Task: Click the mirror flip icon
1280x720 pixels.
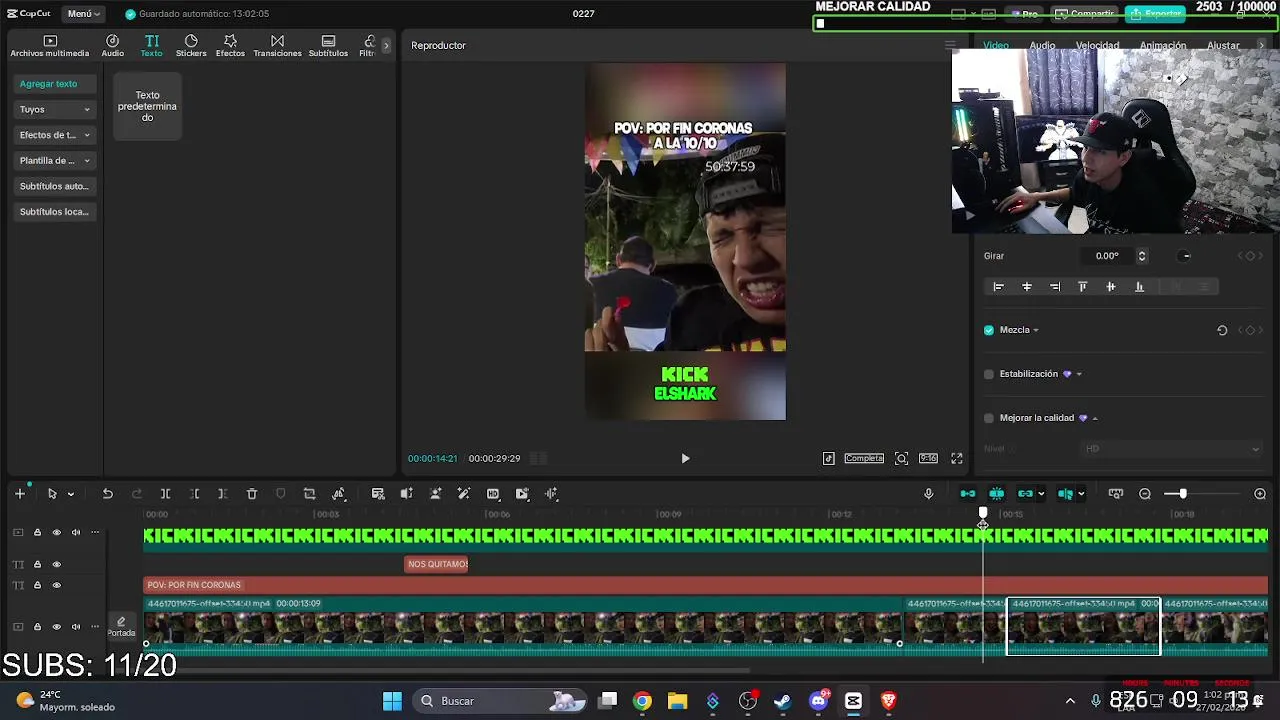Action: point(338,494)
